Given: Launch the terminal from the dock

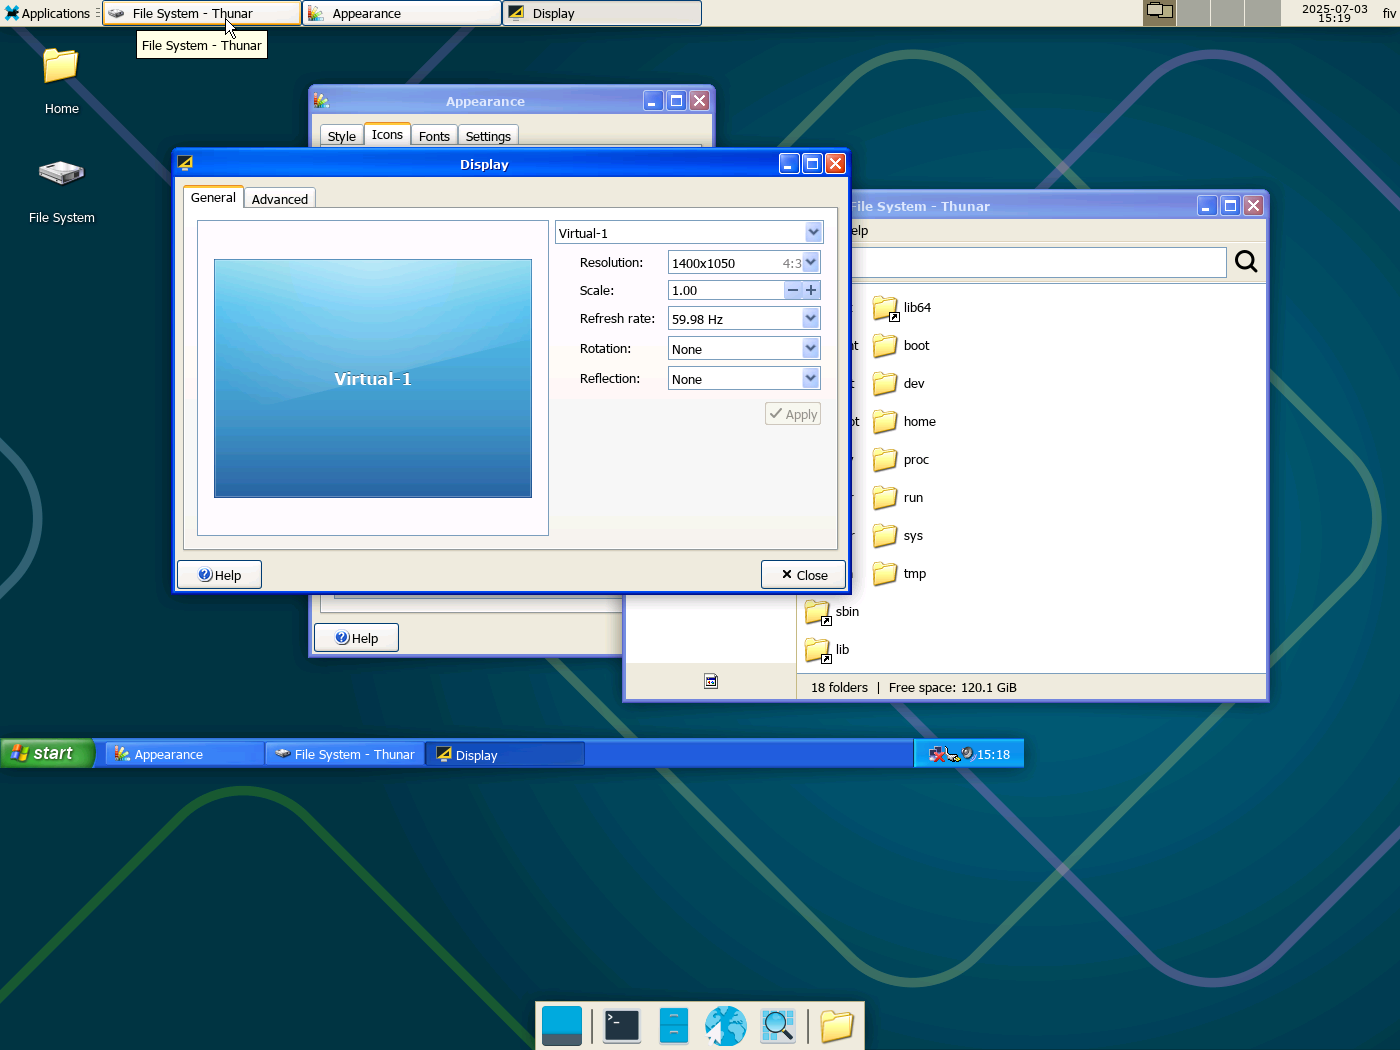Looking at the screenshot, I should coord(621,1026).
